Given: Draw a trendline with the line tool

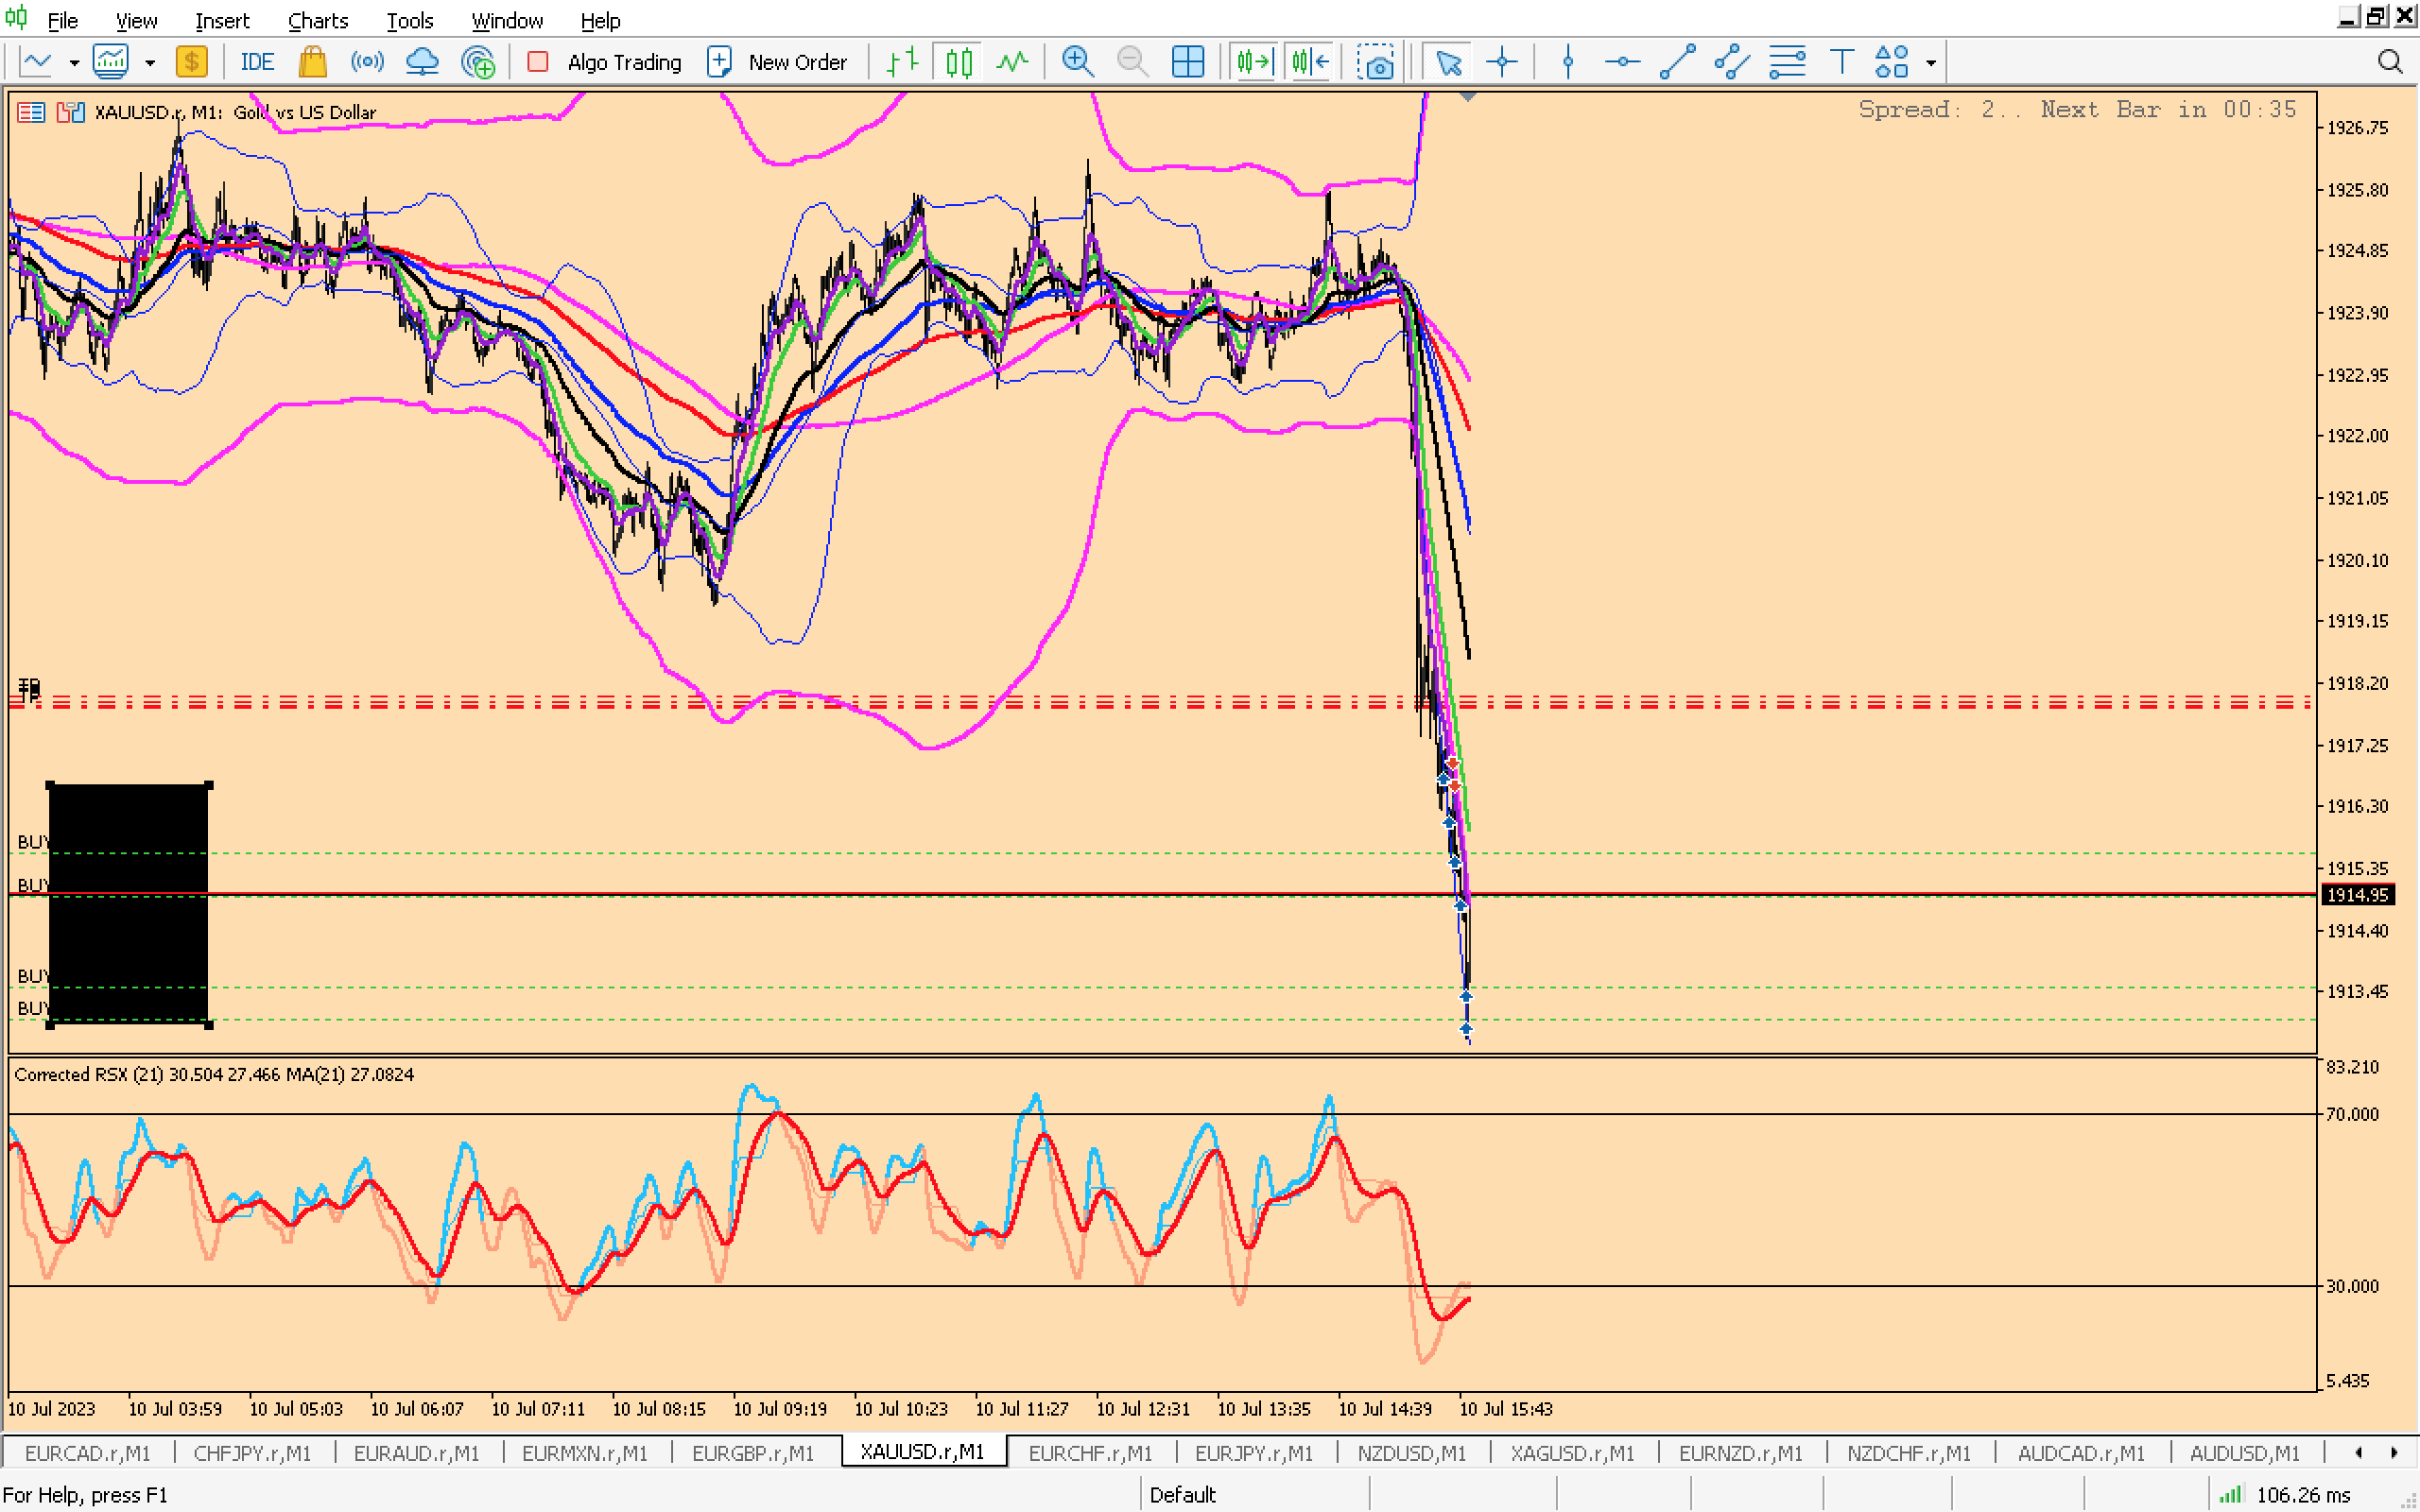Looking at the screenshot, I should click(1677, 62).
